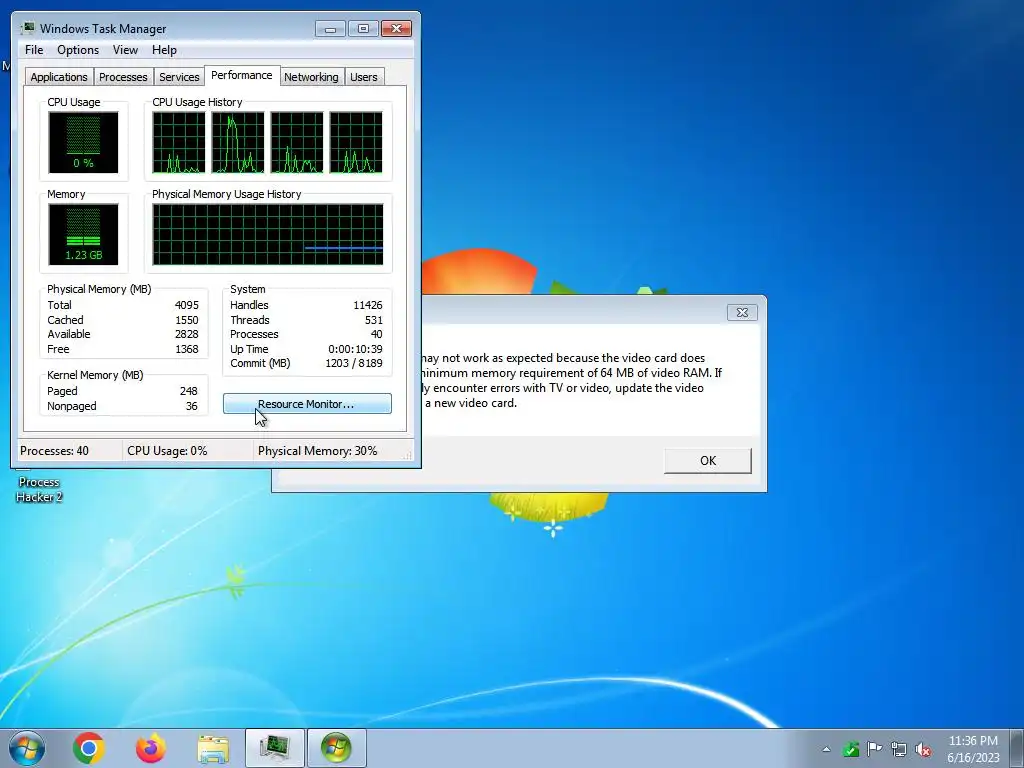The height and width of the screenshot is (768, 1024).
Task: Click the first CPU Usage History graph
Action: pyautogui.click(x=178, y=142)
